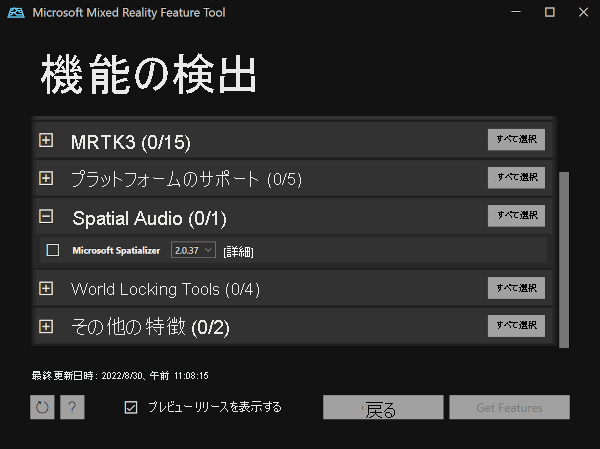This screenshot has height=449, width=600.
Task: Select all Spatial Audio features
Action: click(x=516, y=215)
